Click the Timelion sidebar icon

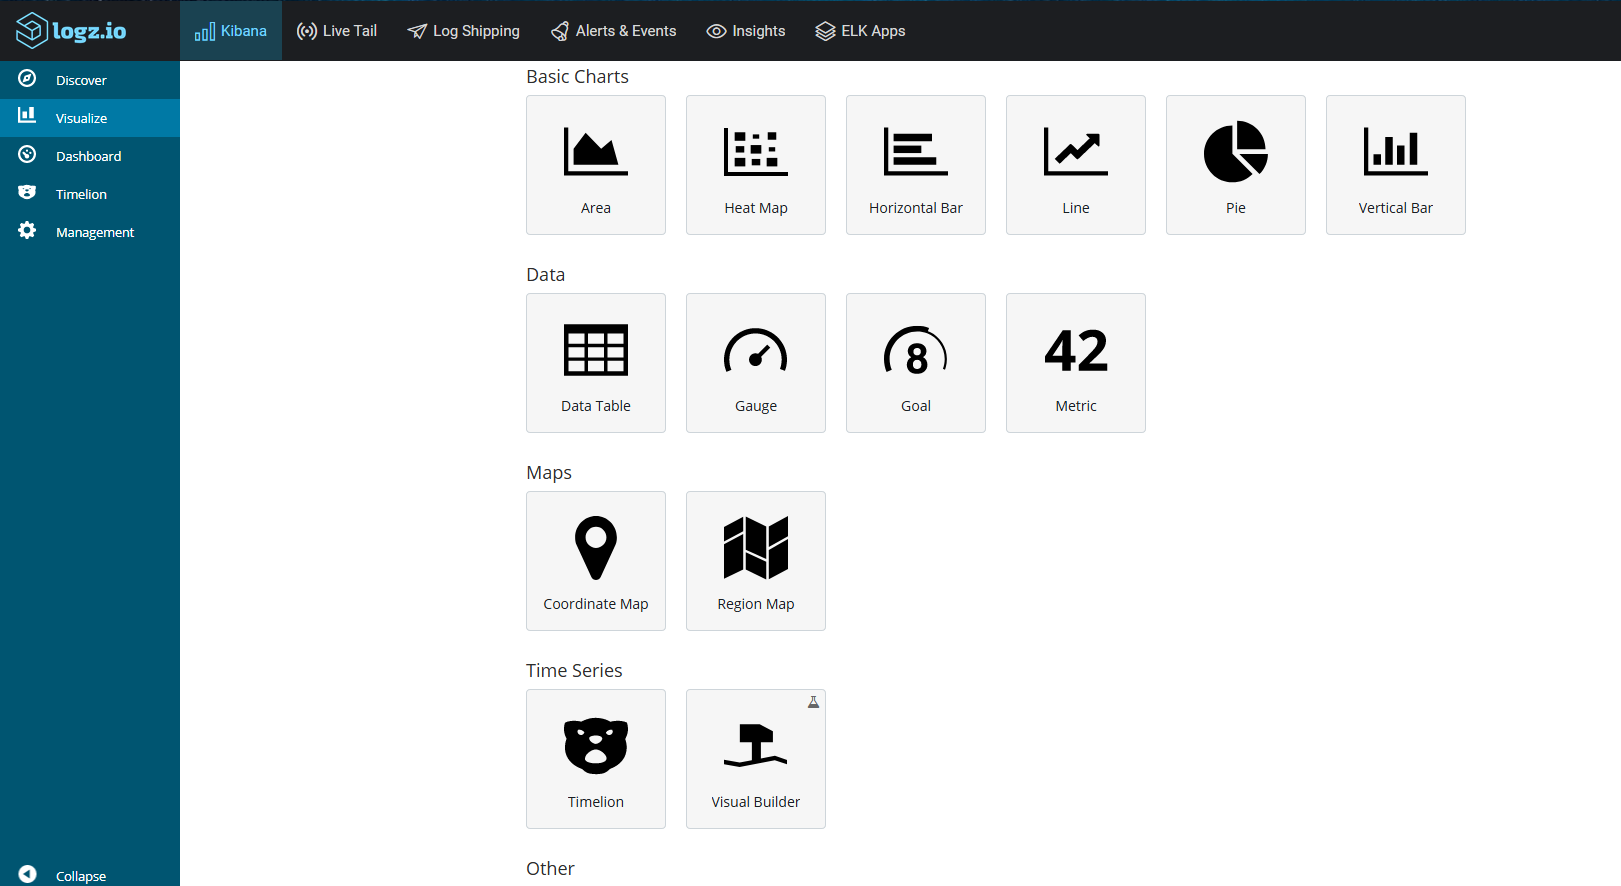[x=27, y=192]
